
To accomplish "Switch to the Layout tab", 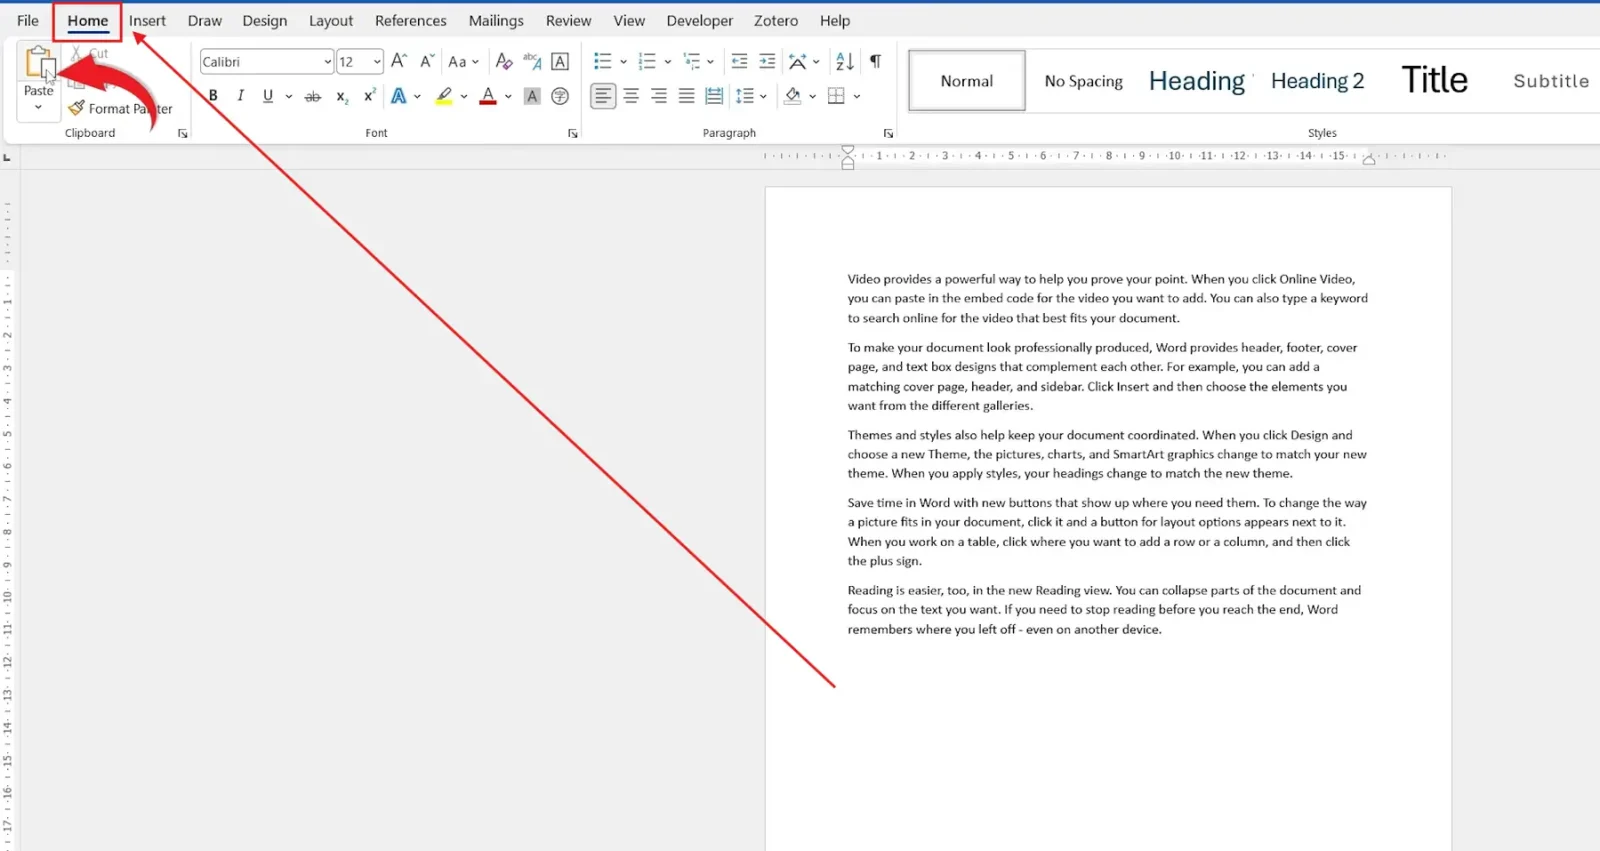I will coord(331,20).
